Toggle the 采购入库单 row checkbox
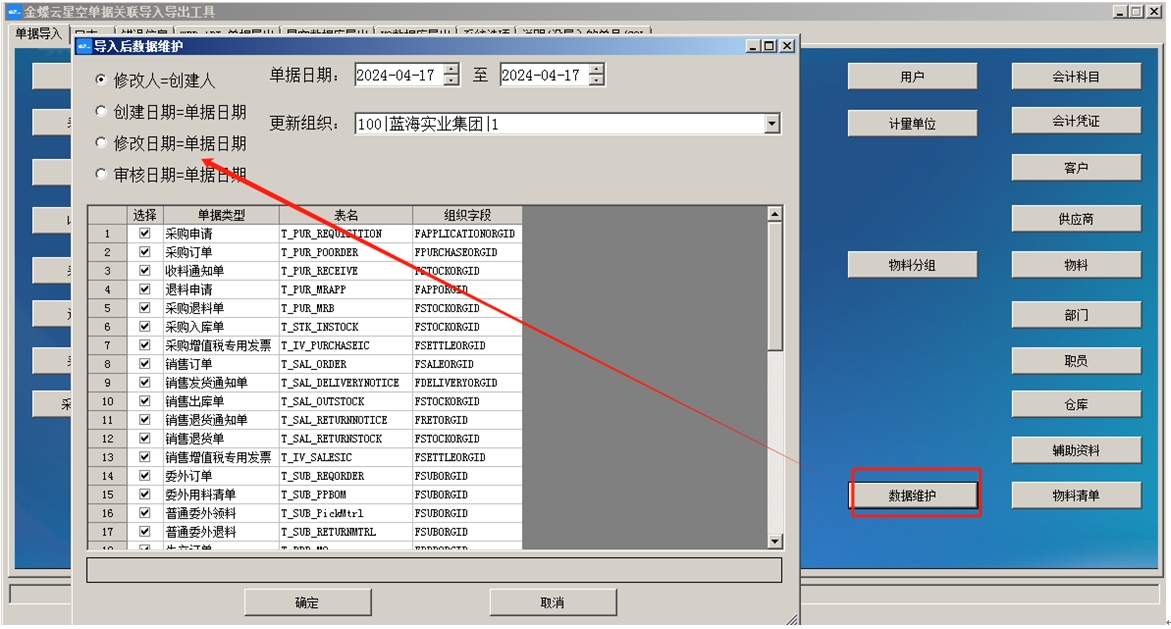The height and width of the screenshot is (629, 1171). 145,326
